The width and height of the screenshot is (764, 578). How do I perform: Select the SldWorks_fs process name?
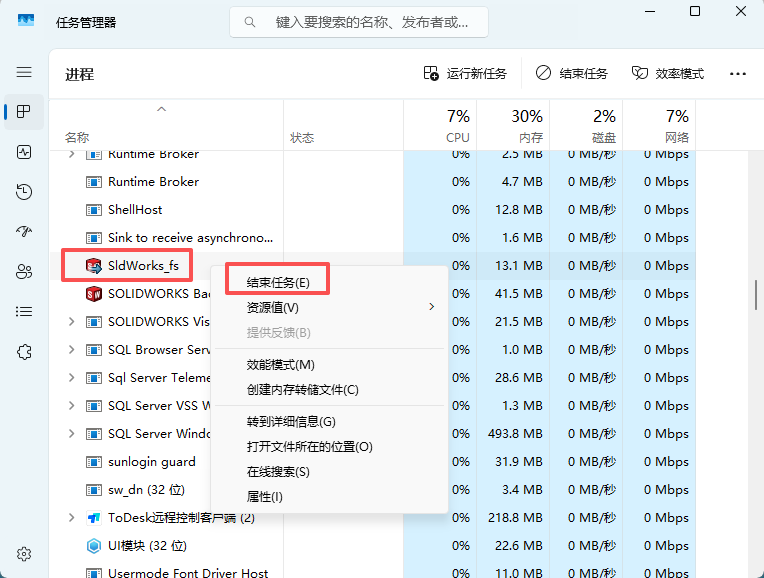coord(143,266)
